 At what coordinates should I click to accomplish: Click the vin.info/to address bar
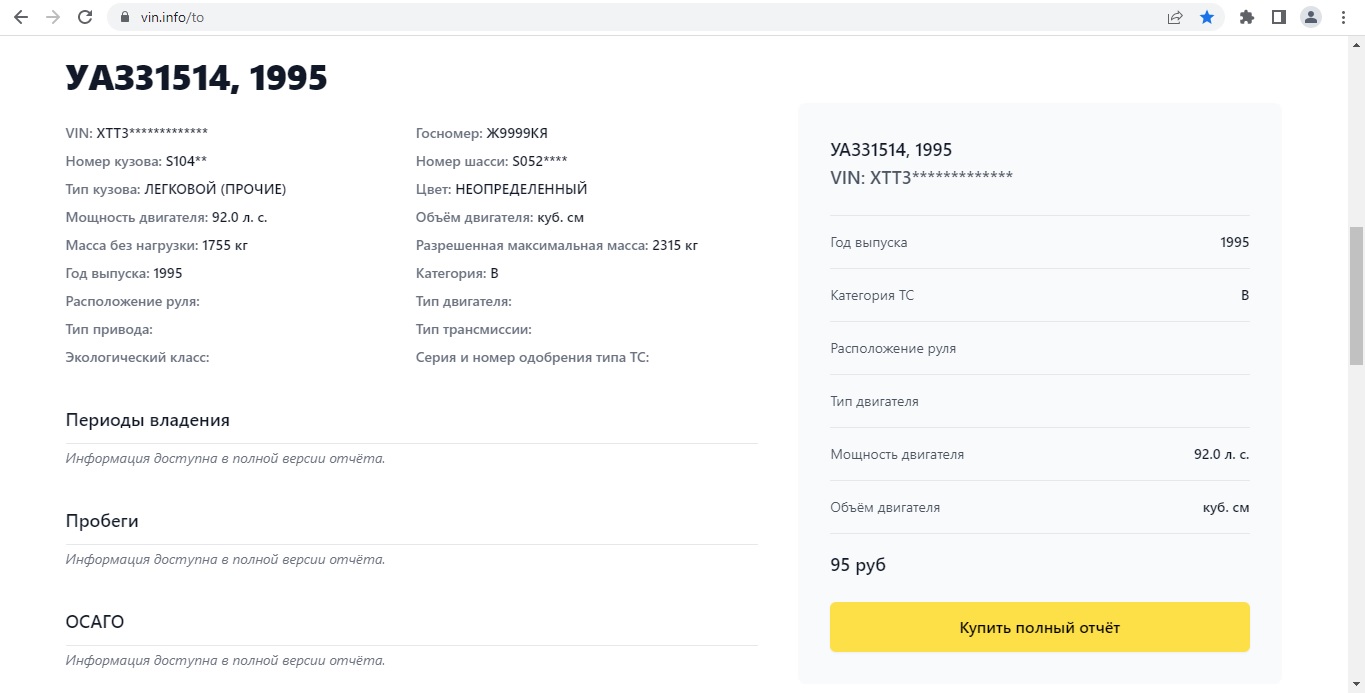(x=600, y=17)
